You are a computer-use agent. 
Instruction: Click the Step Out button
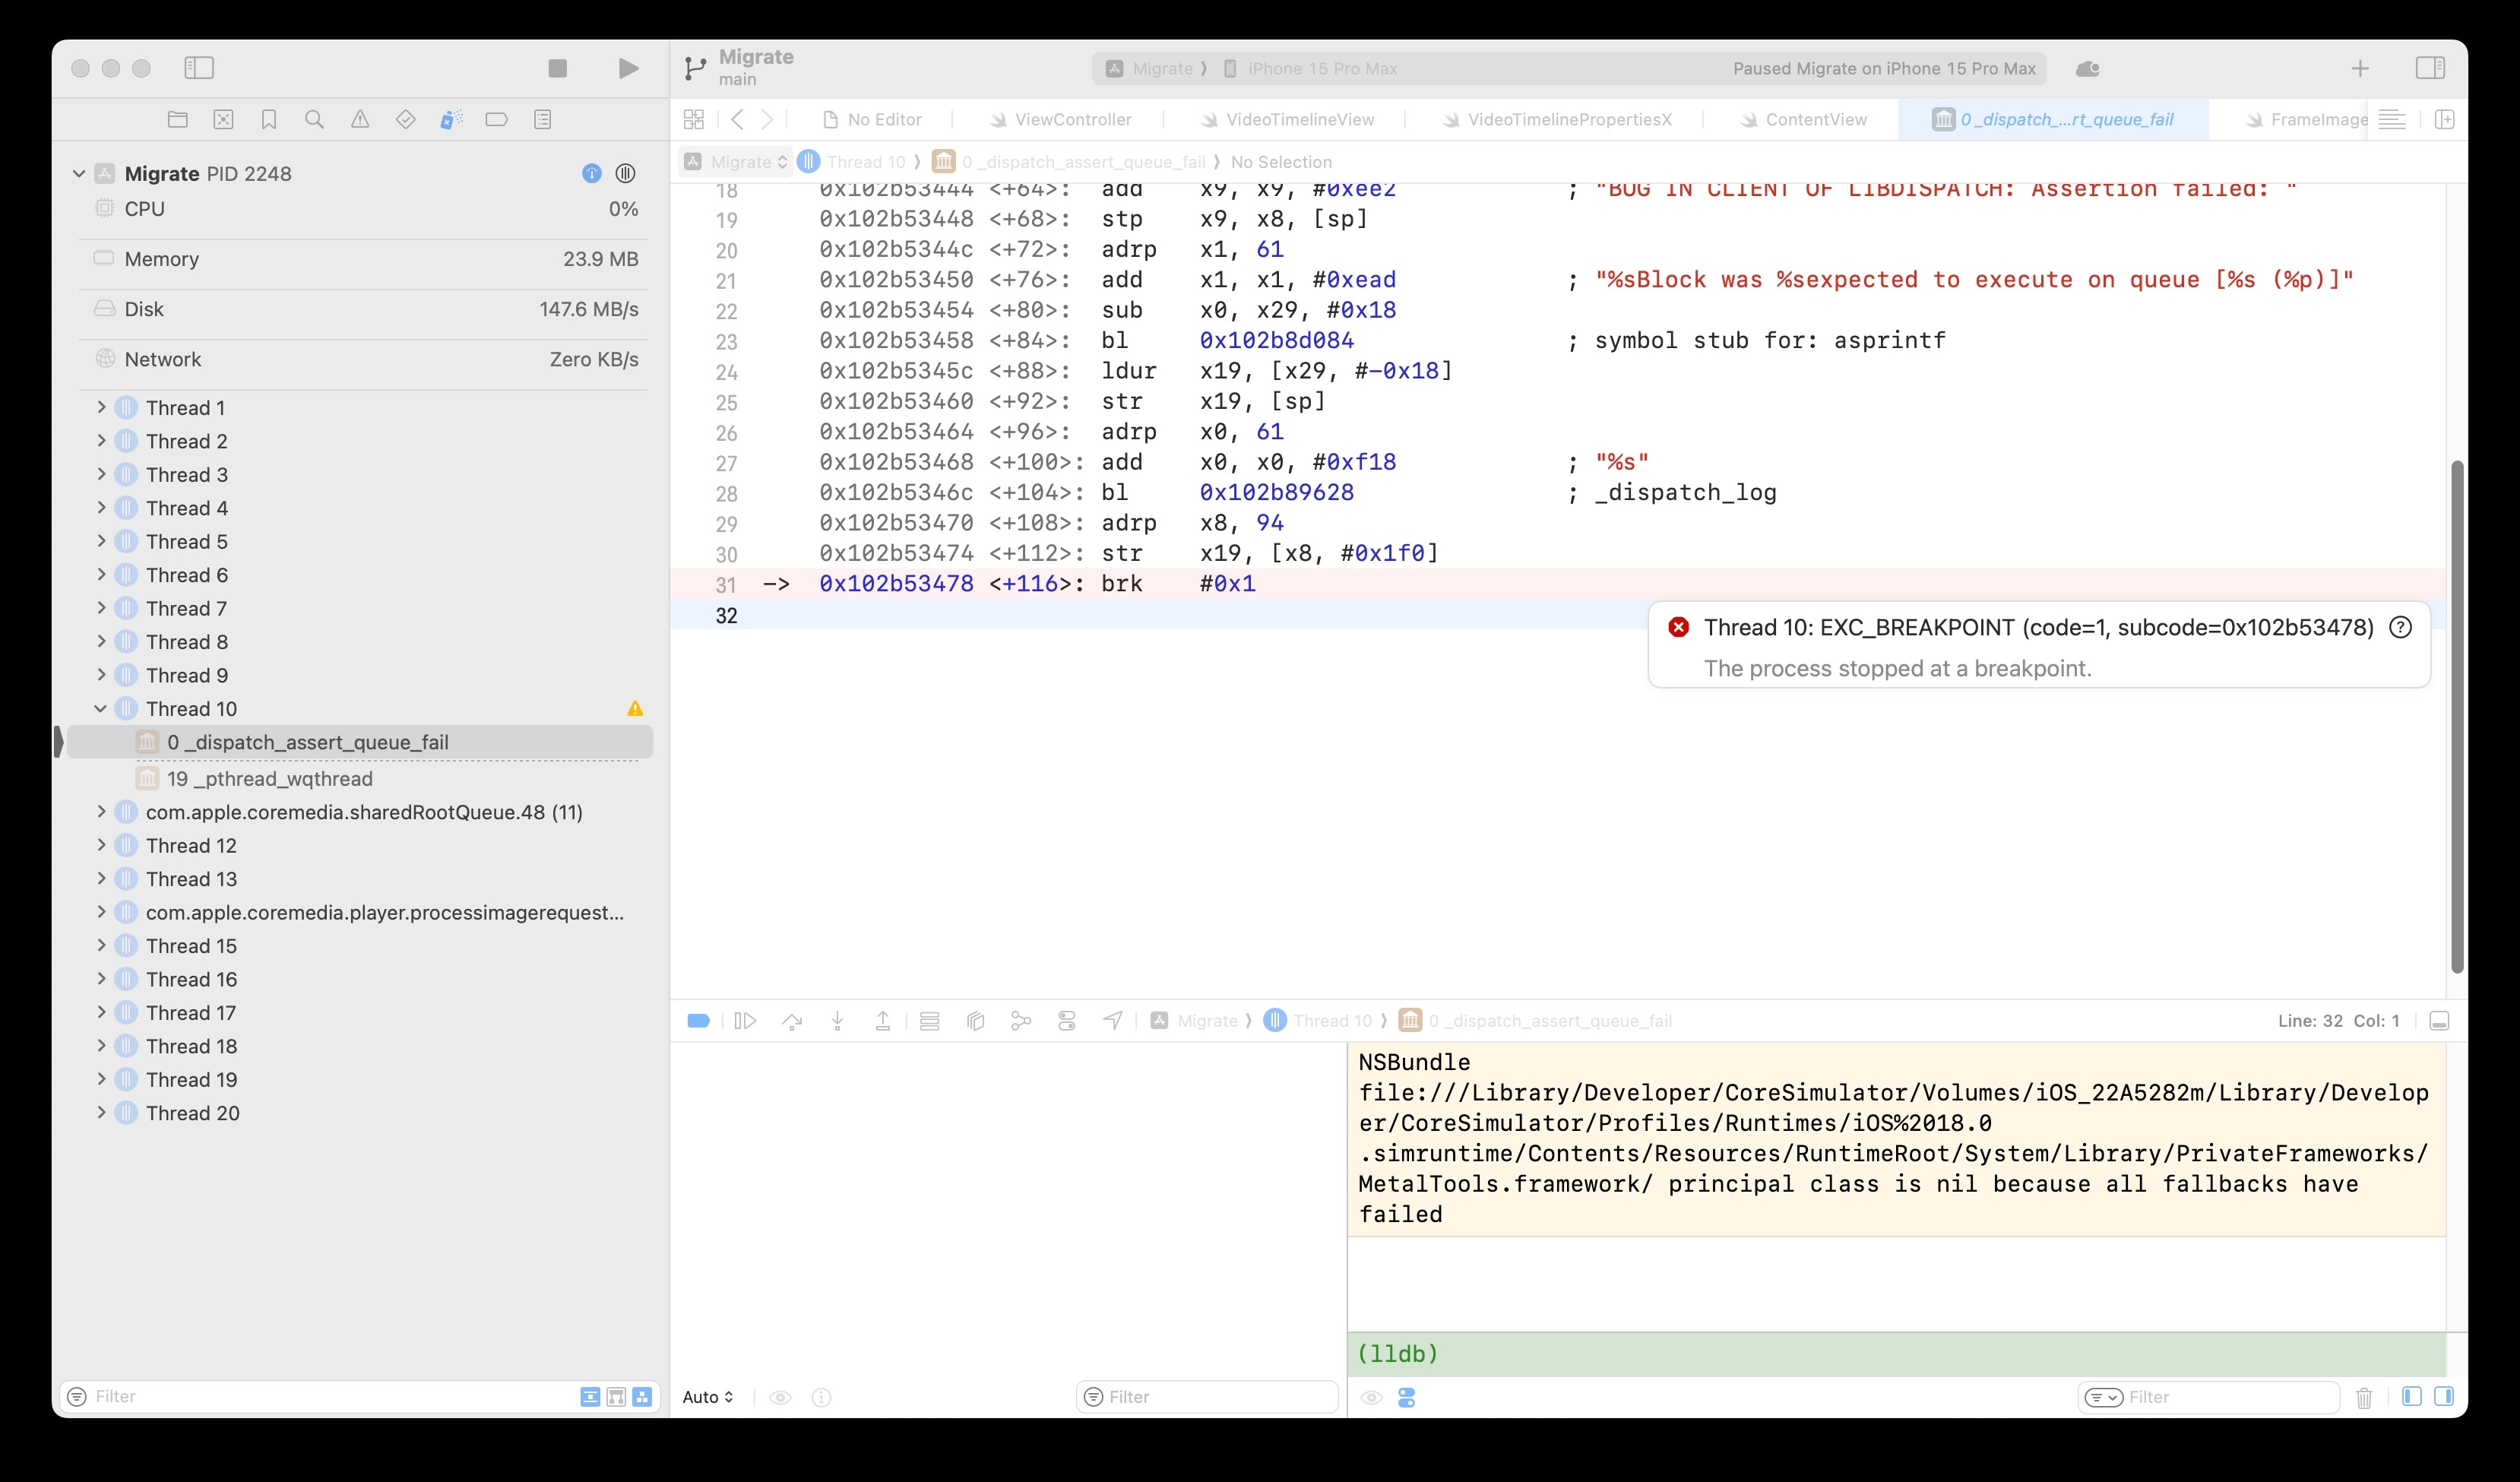click(883, 1021)
